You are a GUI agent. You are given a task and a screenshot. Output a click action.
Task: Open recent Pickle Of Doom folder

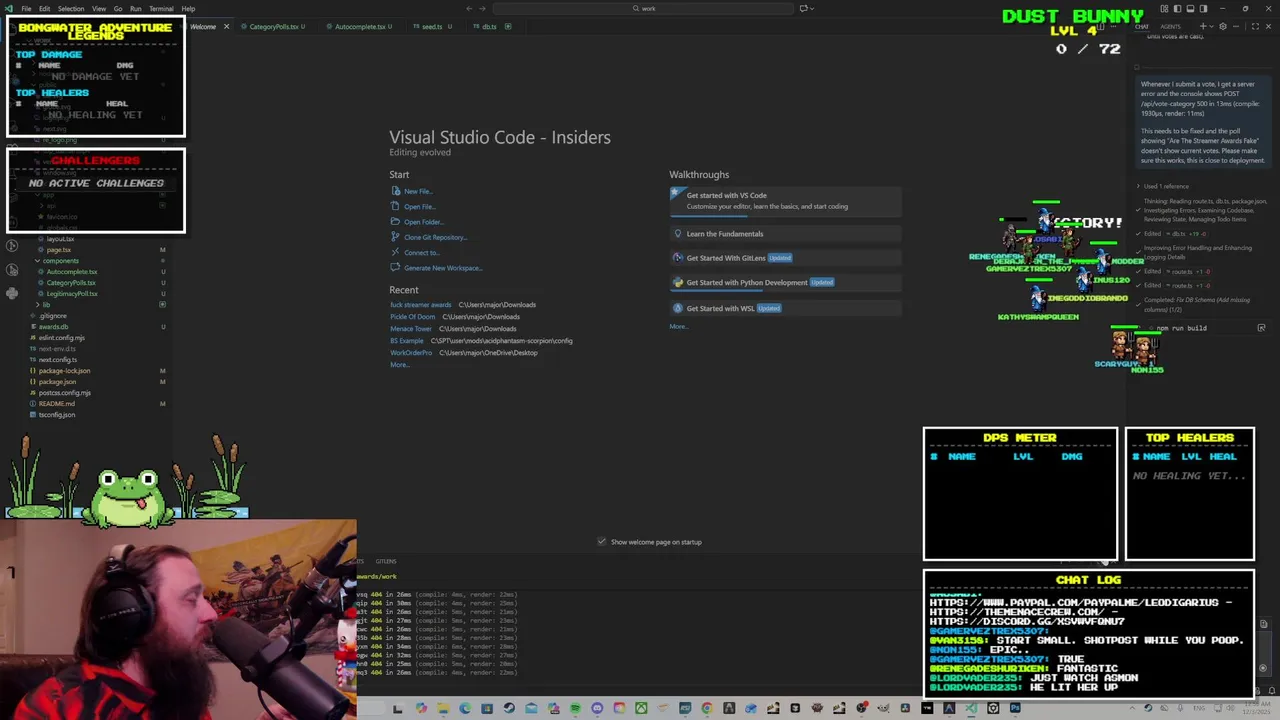click(x=412, y=317)
